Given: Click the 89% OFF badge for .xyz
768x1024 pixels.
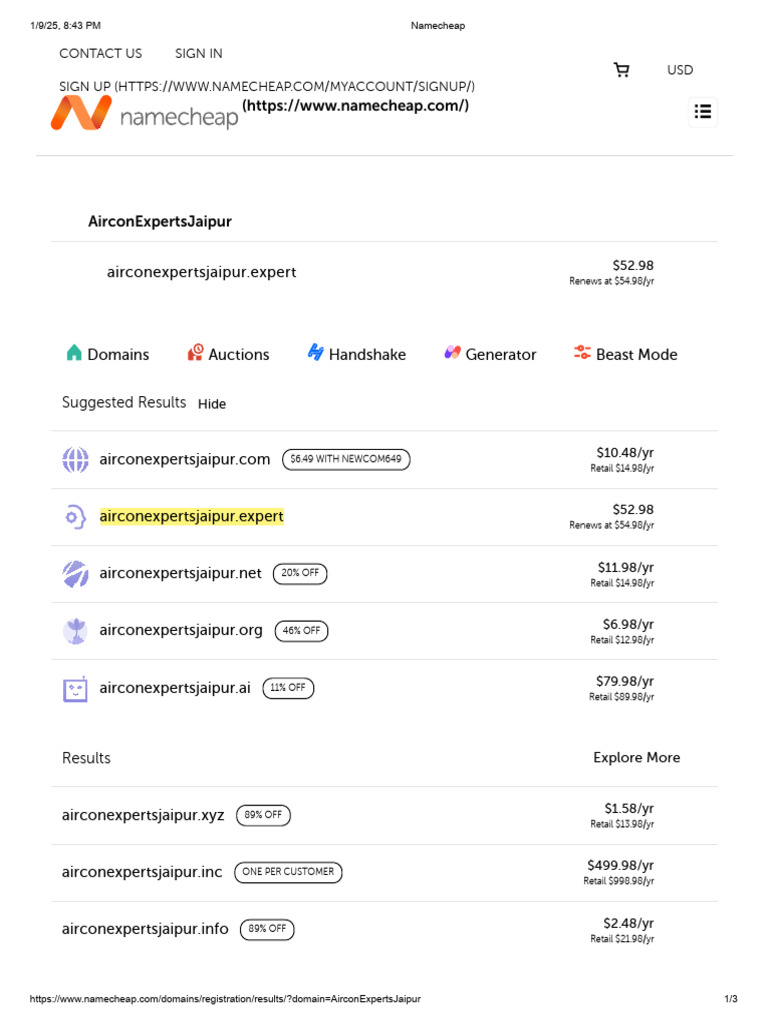Looking at the screenshot, I should pos(263,815).
